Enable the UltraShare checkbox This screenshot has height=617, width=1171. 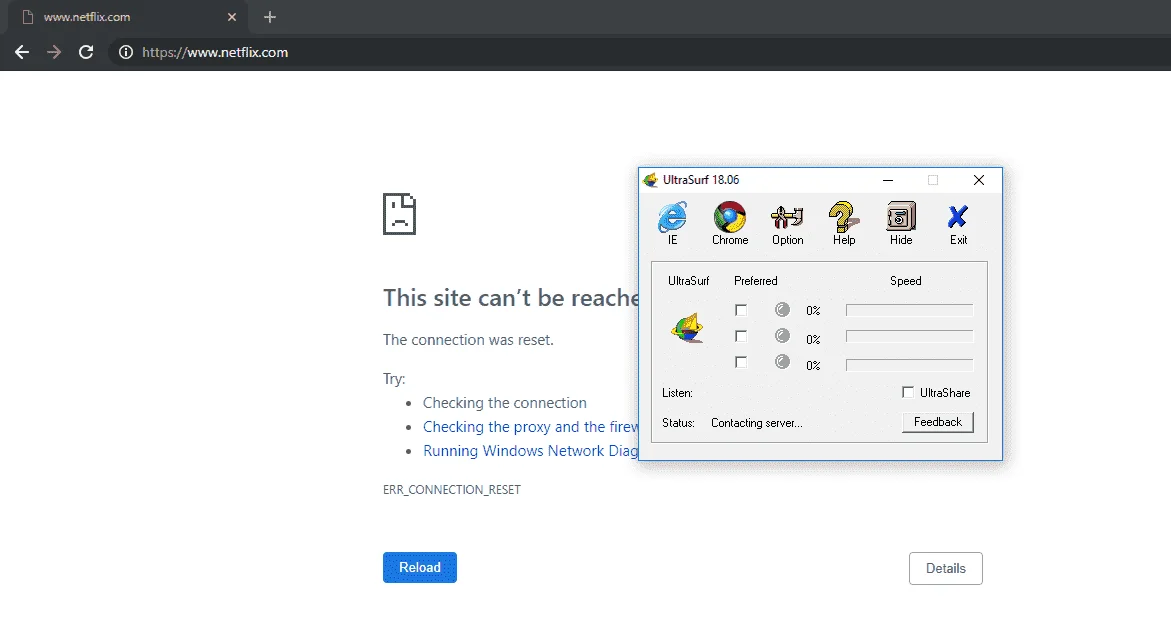click(x=908, y=392)
